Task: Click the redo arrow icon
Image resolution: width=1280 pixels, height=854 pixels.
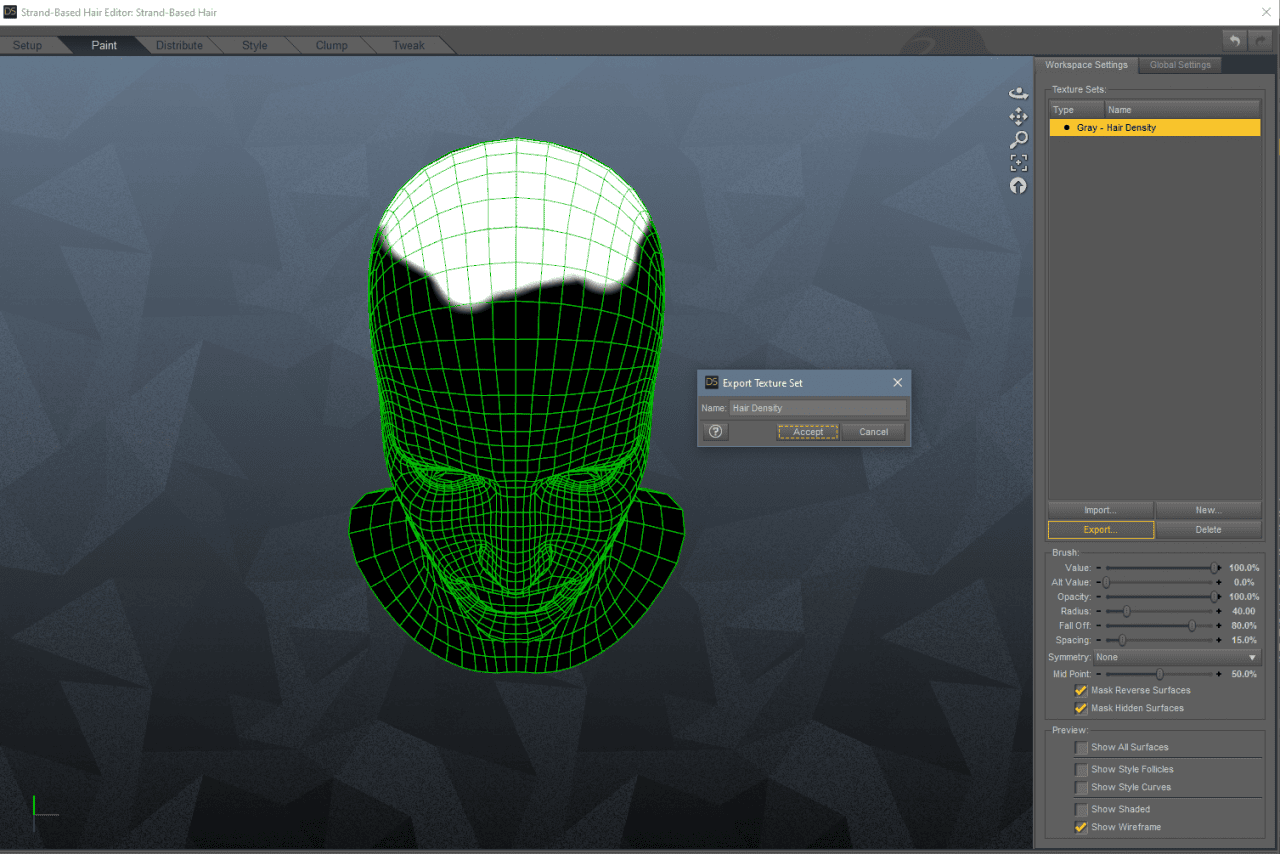Action: coord(1260,40)
